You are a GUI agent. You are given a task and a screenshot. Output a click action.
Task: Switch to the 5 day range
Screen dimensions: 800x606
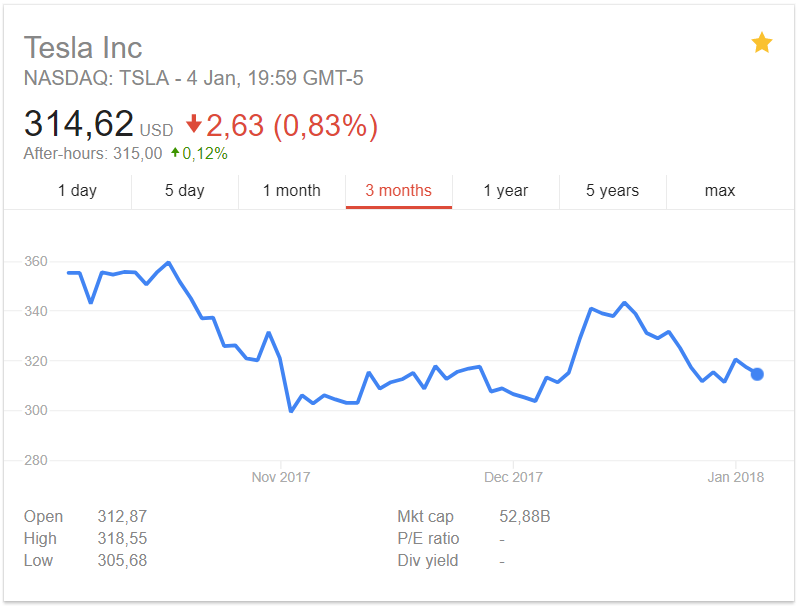(x=185, y=191)
